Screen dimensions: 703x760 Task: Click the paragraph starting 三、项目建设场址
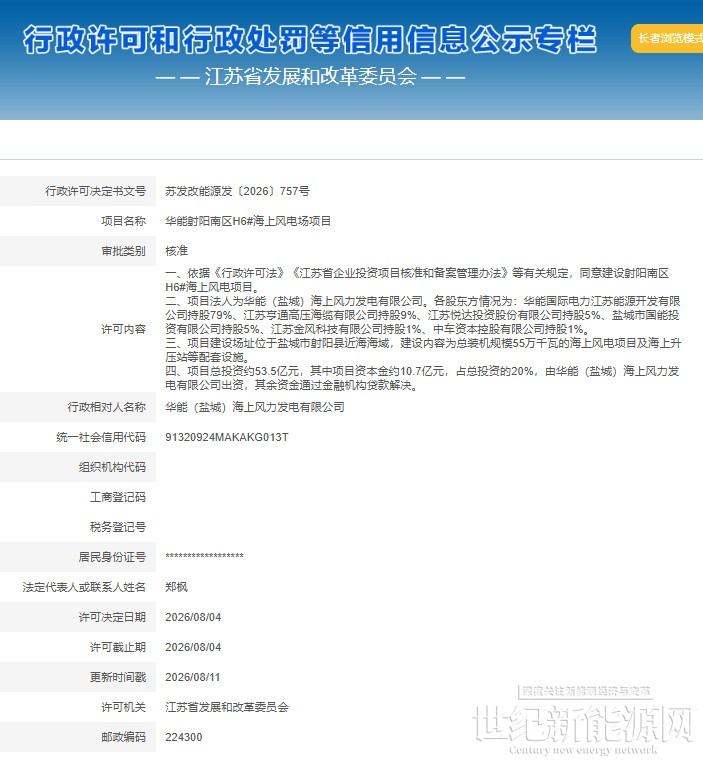tap(423, 350)
